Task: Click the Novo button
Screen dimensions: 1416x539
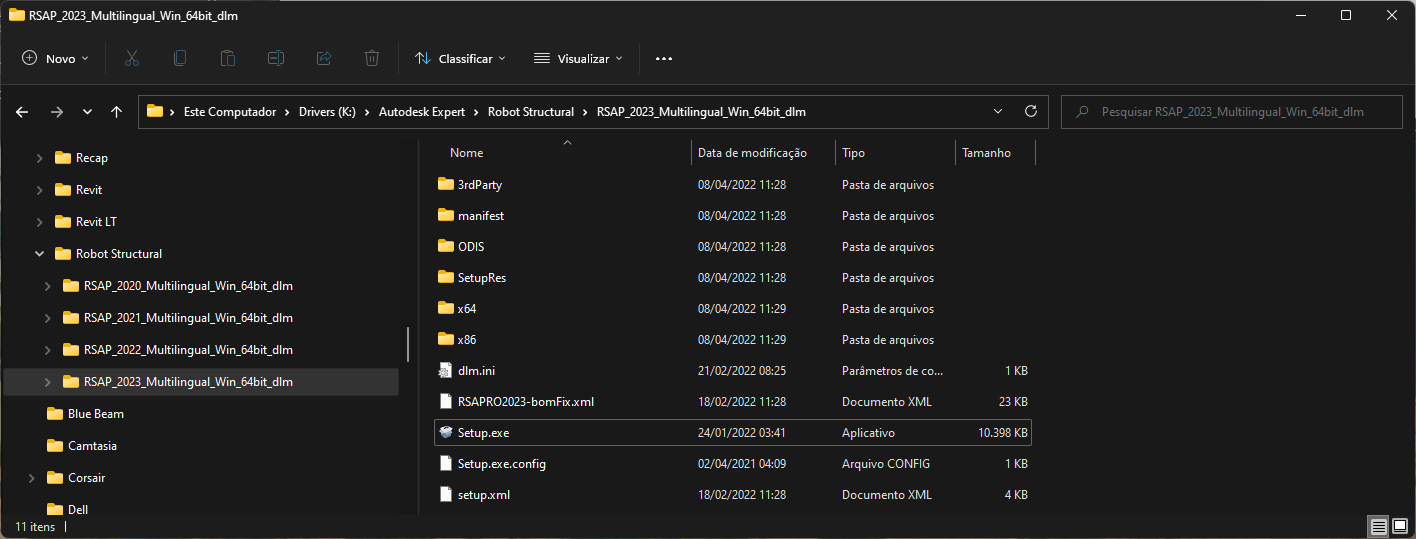Action: click(x=56, y=59)
